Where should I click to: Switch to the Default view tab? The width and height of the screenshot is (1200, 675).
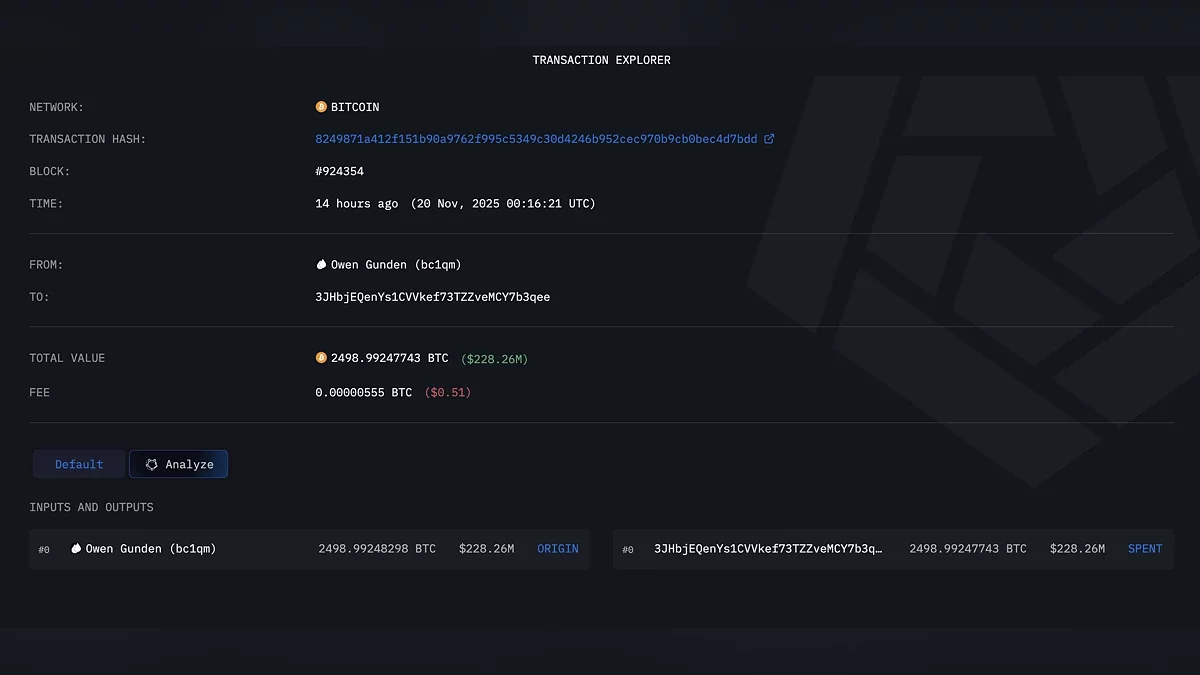point(79,464)
